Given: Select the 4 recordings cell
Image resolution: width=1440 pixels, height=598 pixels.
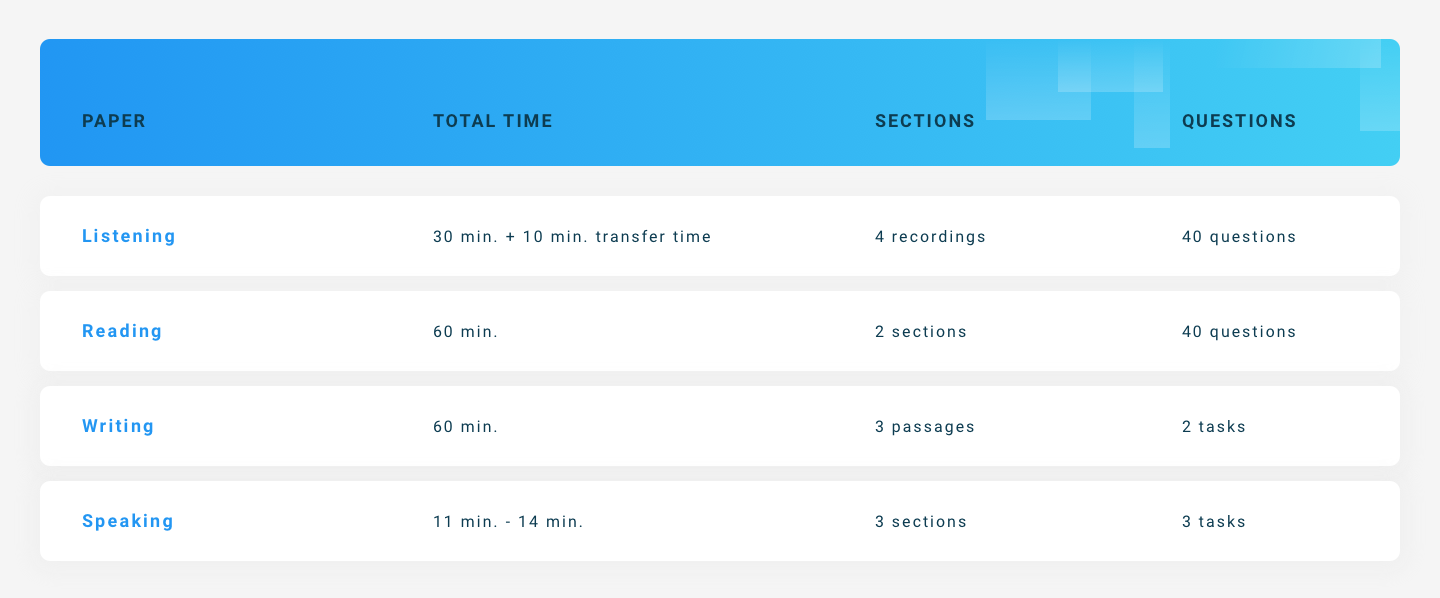Looking at the screenshot, I should (930, 237).
